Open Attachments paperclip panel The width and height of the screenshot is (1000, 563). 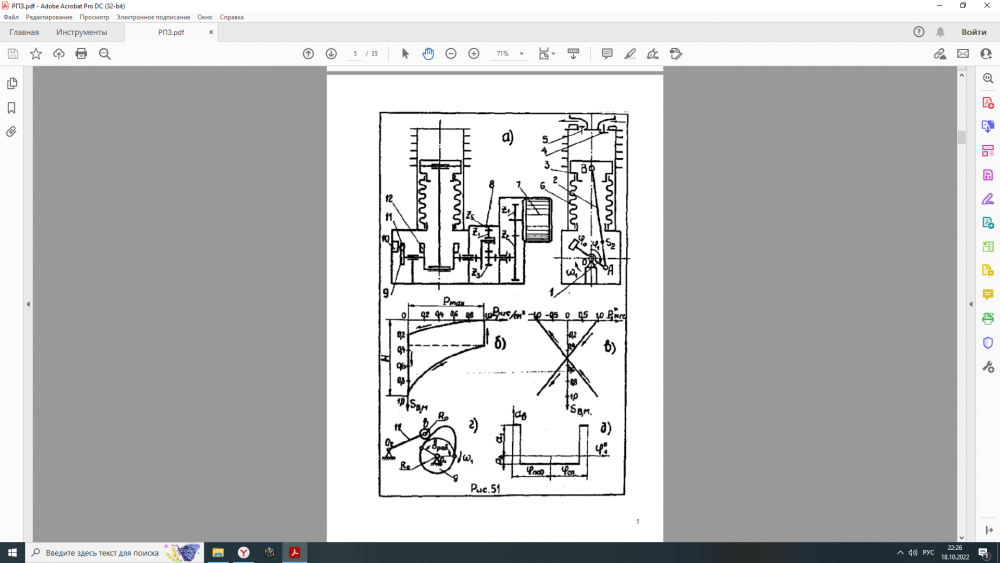[12, 131]
